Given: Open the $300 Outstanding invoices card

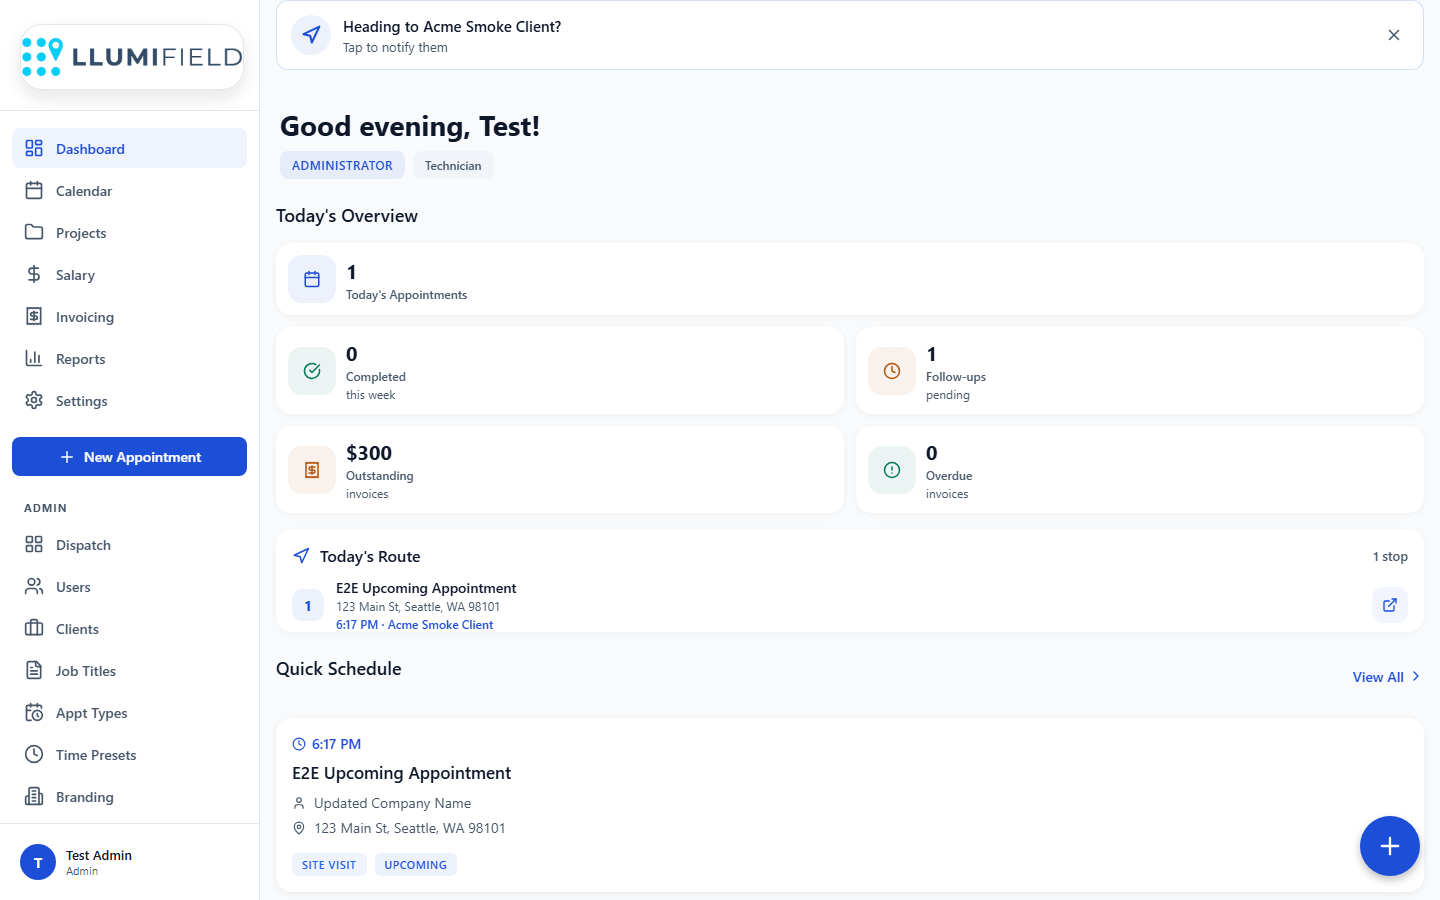Looking at the screenshot, I should pyautogui.click(x=560, y=470).
